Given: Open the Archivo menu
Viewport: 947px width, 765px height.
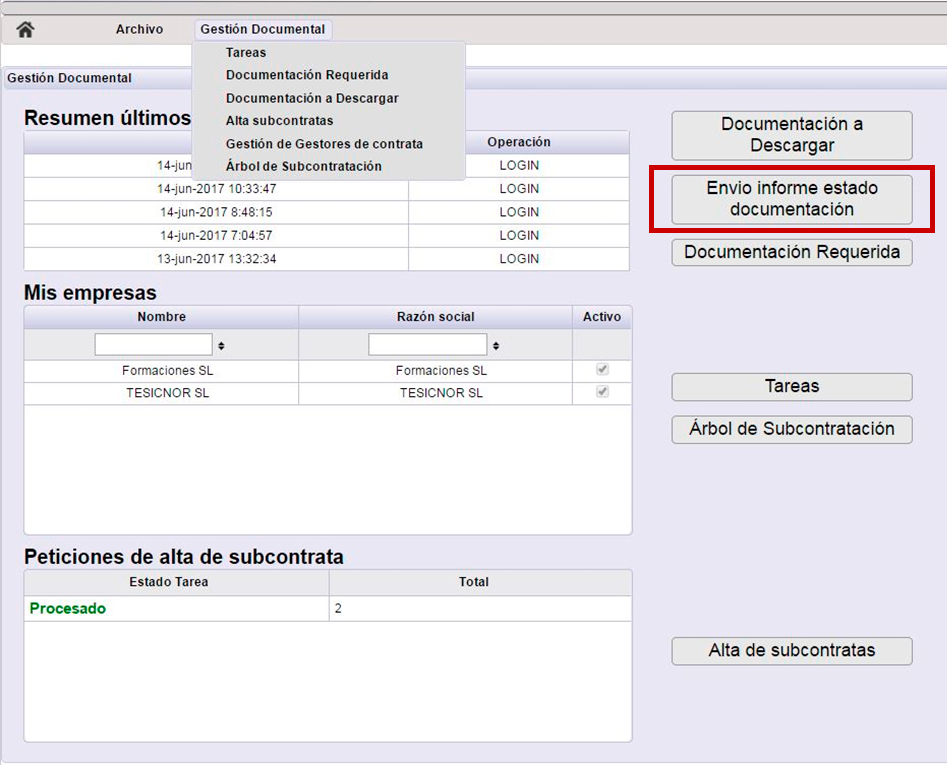Looking at the screenshot, I should point(139,30).
